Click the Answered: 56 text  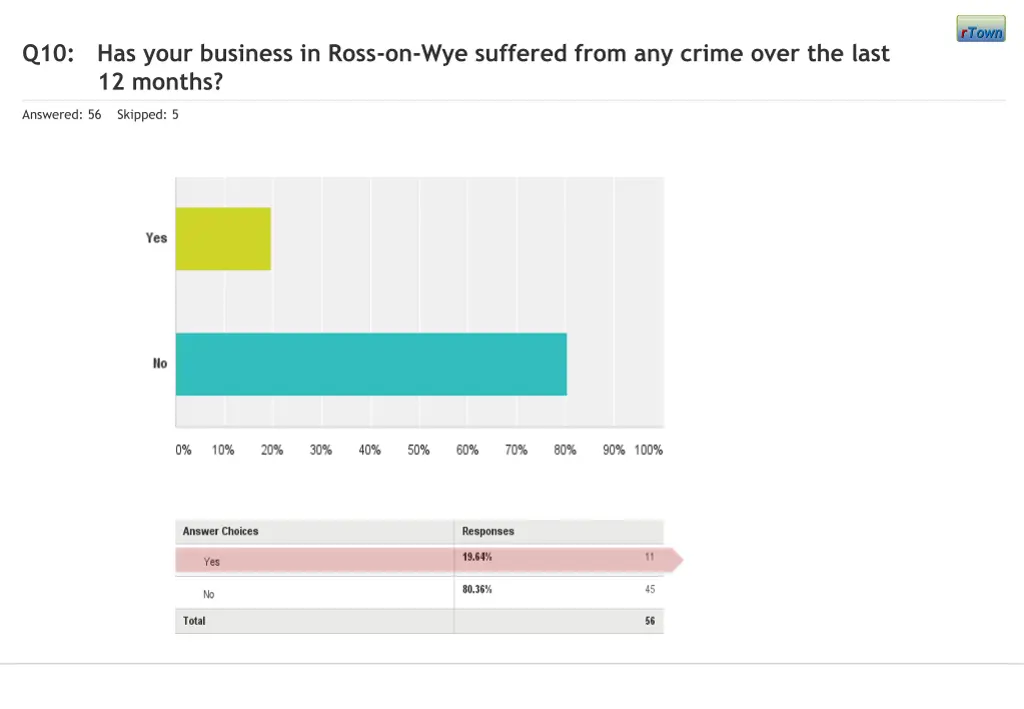tap(62, 115)
